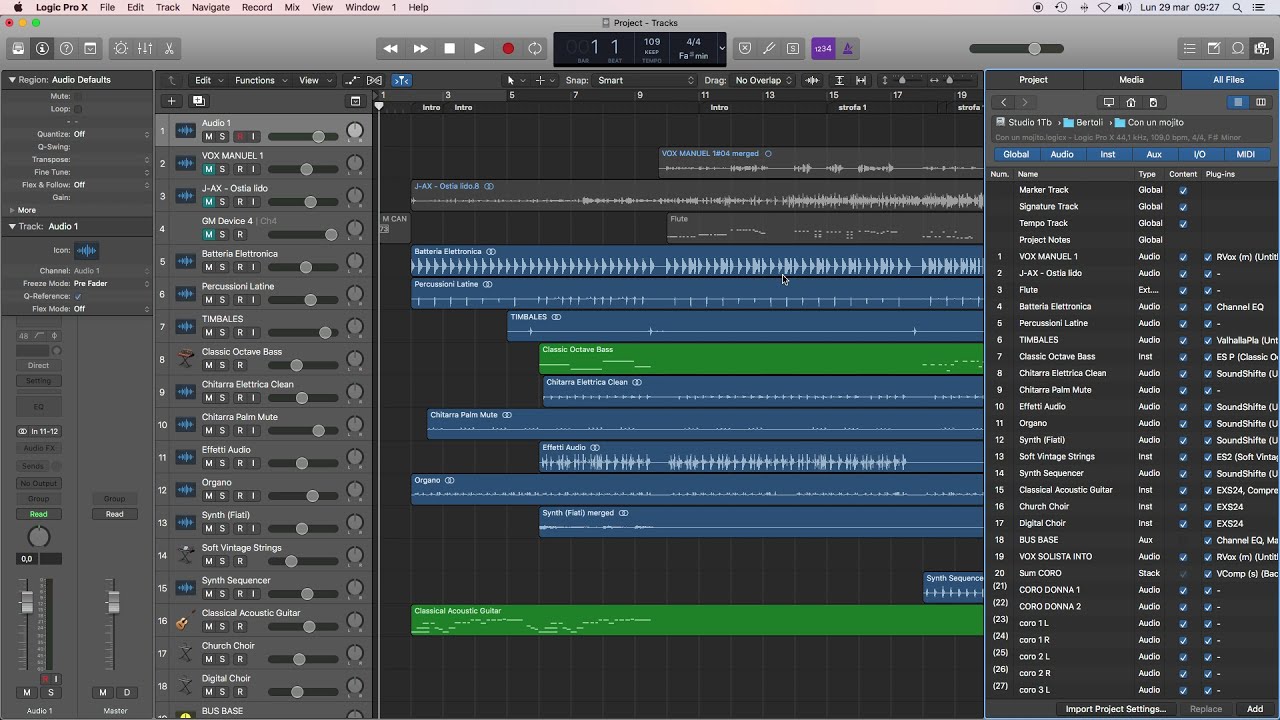Toggle the Metronome click icon
1280x720 pixels.
tap(847, 48)
